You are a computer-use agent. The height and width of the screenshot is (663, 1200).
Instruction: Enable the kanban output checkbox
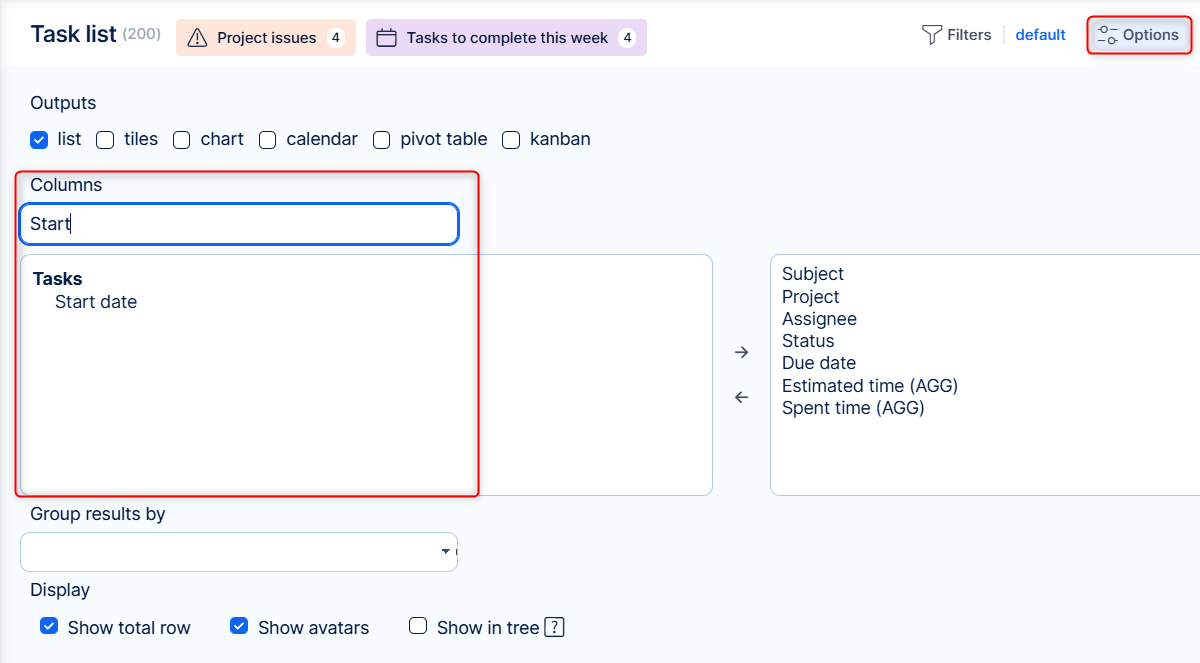[511, 140]
